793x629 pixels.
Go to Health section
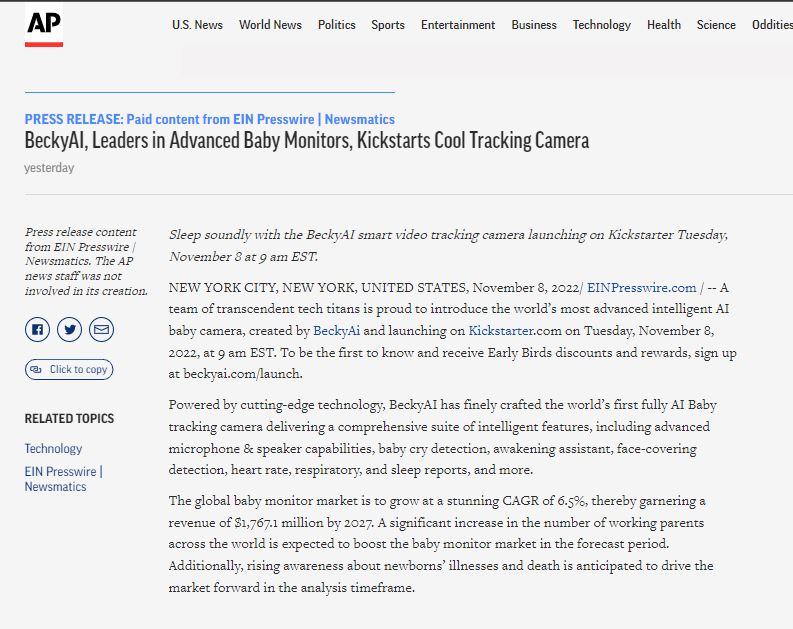[x=664, y=25]
